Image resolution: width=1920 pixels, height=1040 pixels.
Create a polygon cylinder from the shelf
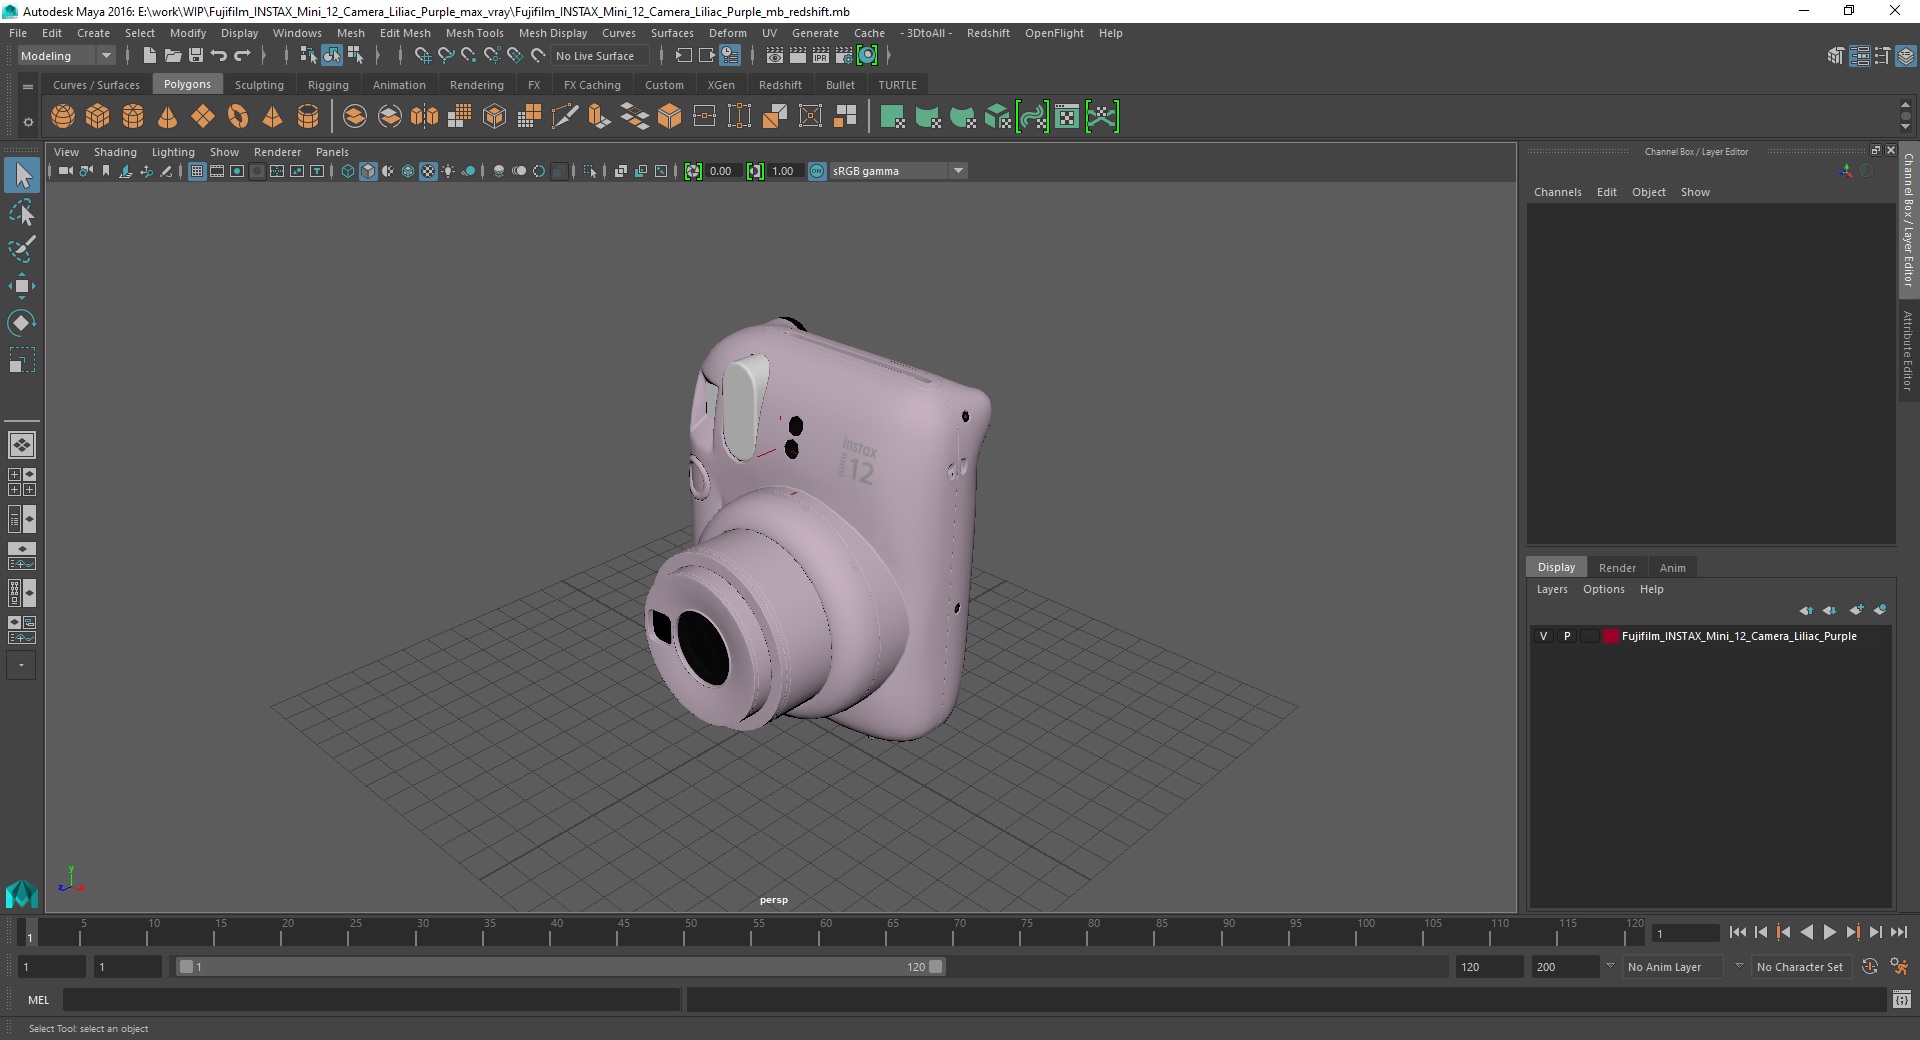click(133, 117)
